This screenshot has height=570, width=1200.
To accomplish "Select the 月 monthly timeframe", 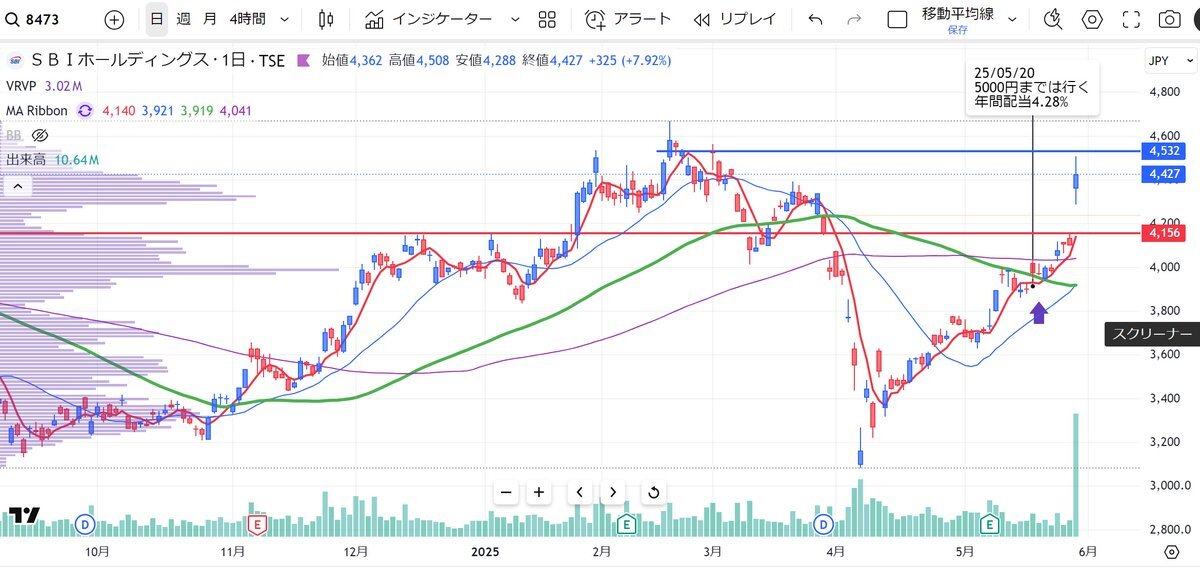I will pos(208,19).
